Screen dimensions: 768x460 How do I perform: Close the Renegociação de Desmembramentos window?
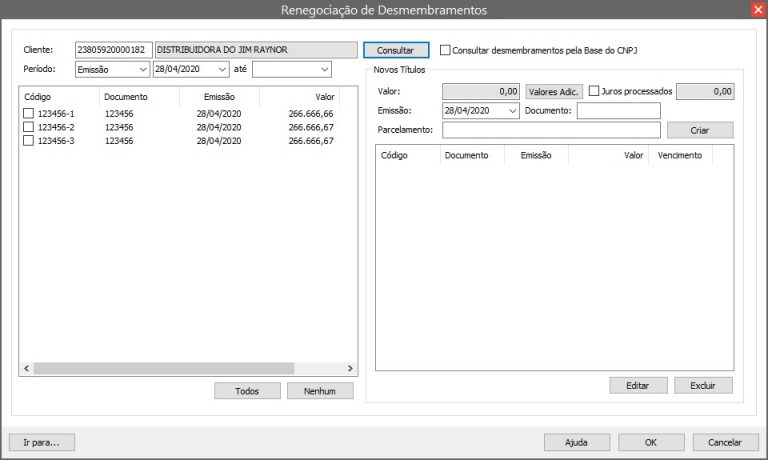758,9
